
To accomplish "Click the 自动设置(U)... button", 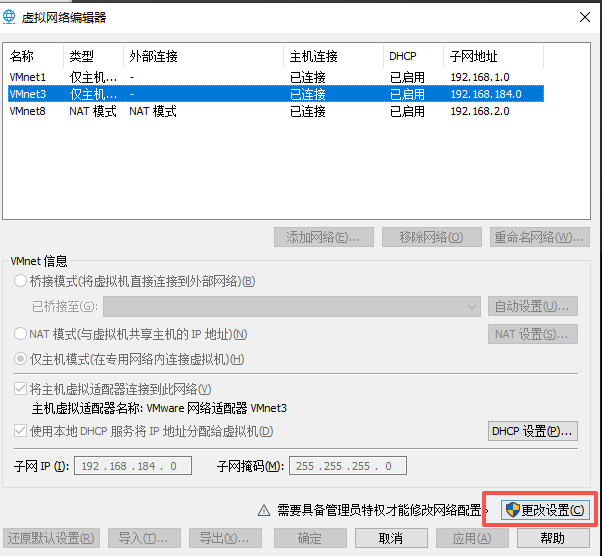I will click(533, 306).
